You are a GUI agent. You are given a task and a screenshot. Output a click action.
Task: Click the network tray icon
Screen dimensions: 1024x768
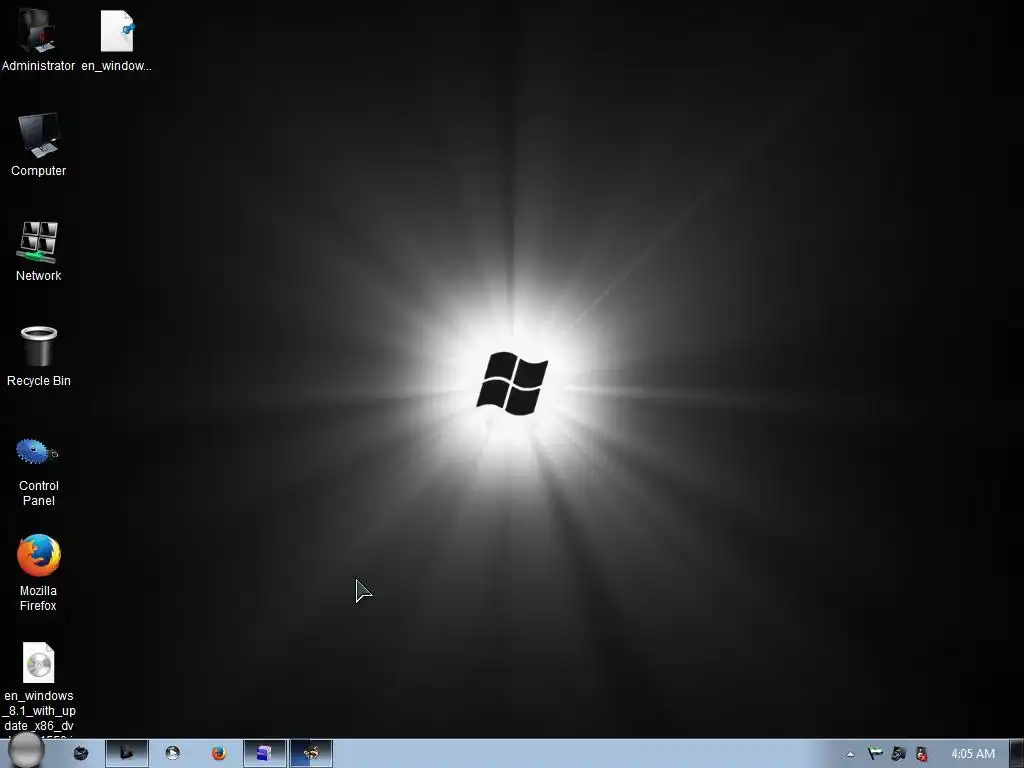click(899, 754)
